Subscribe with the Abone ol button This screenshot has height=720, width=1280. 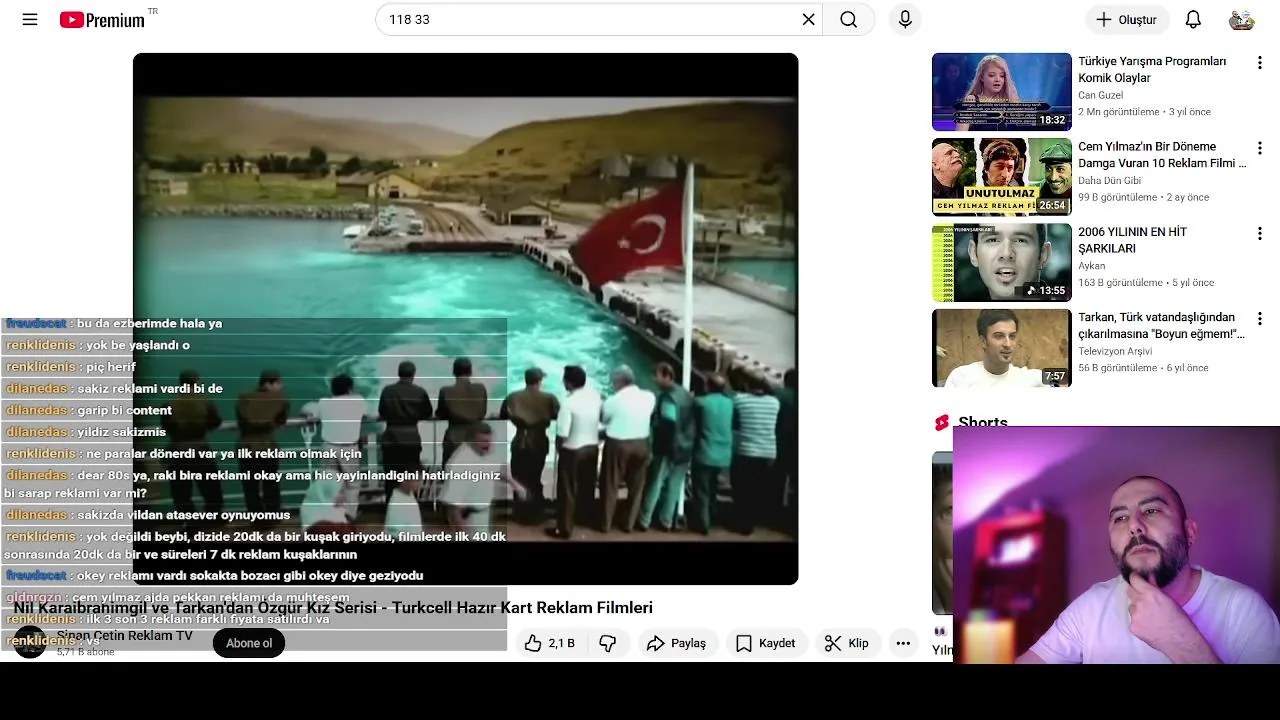pos(249,643)
